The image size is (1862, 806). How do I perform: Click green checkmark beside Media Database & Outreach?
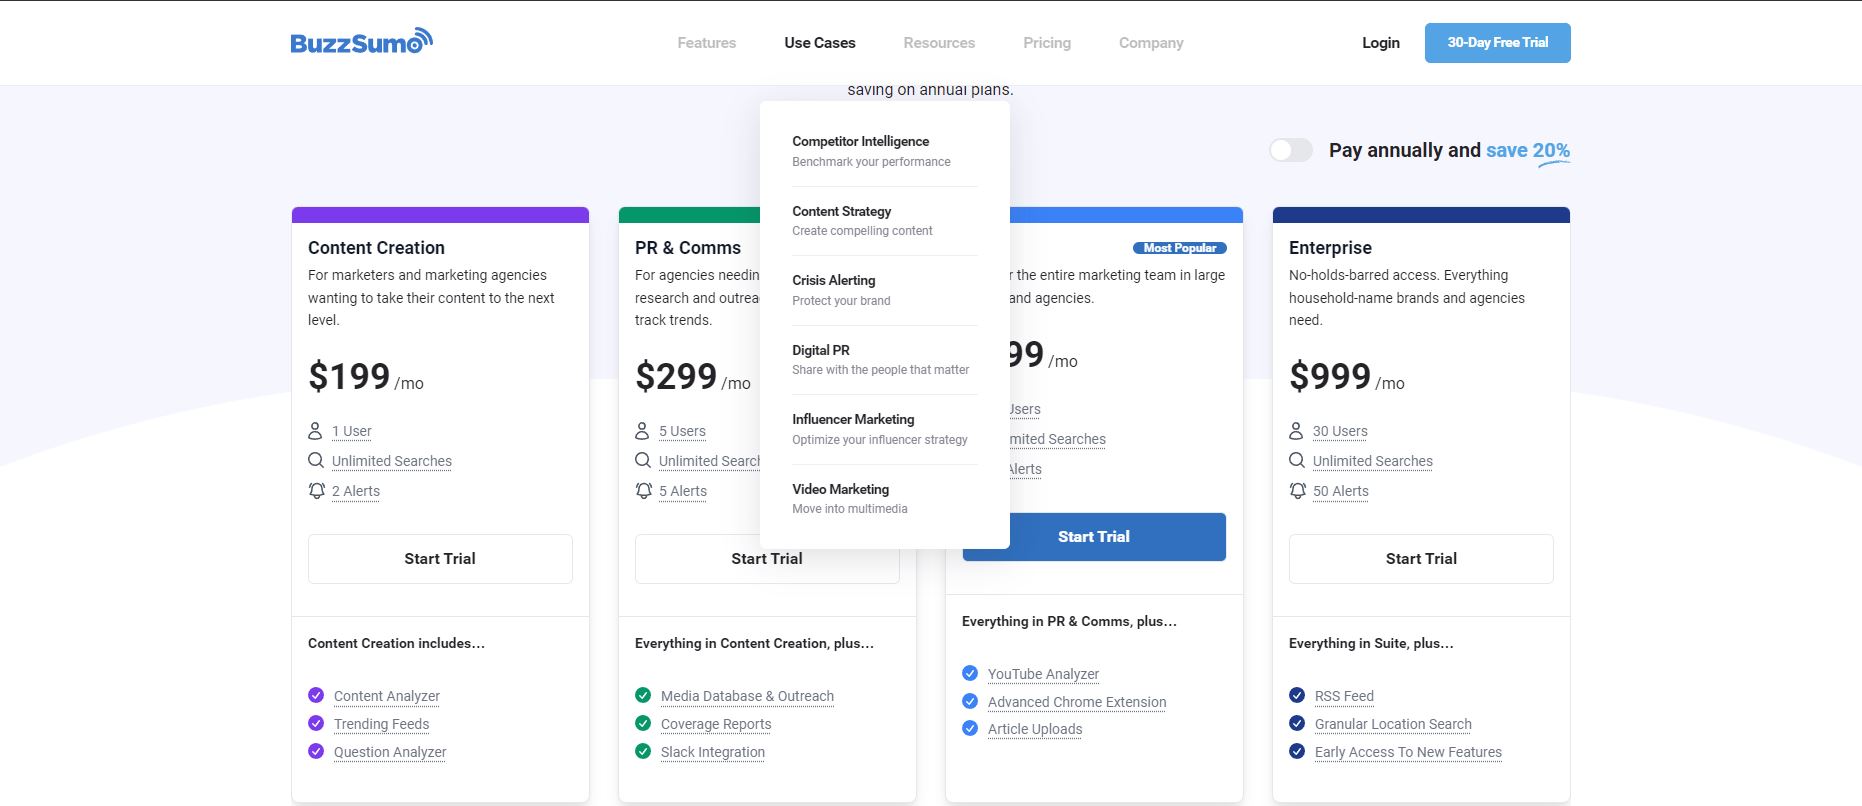click(x=643, y=695)
